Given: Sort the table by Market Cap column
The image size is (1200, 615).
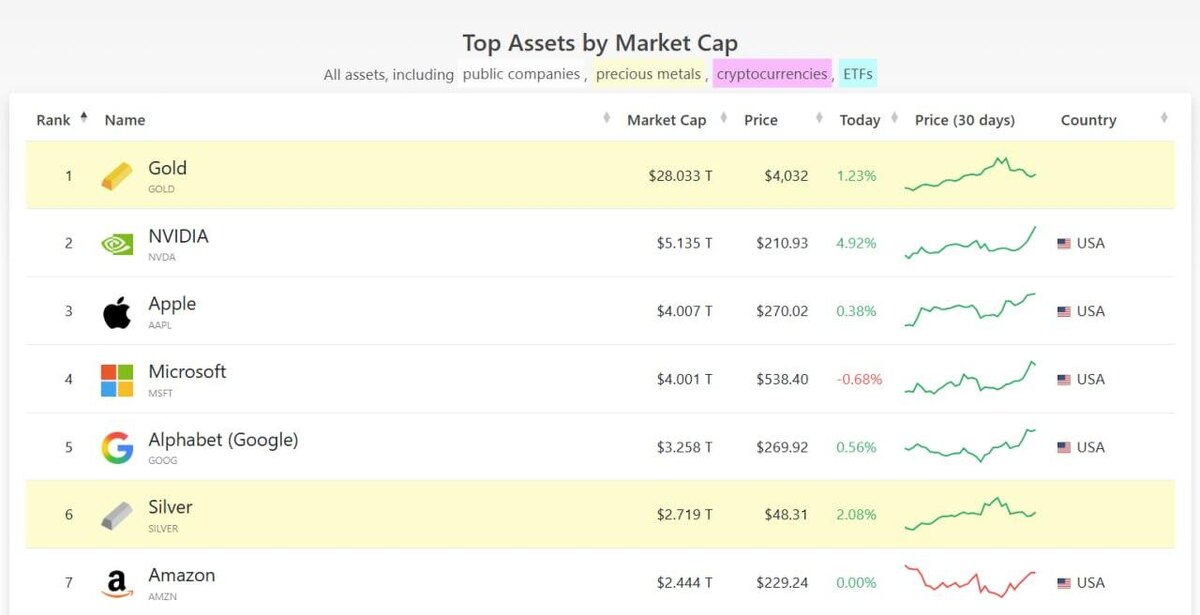Looking at the screenshot, I should click(x=666, y=120).
